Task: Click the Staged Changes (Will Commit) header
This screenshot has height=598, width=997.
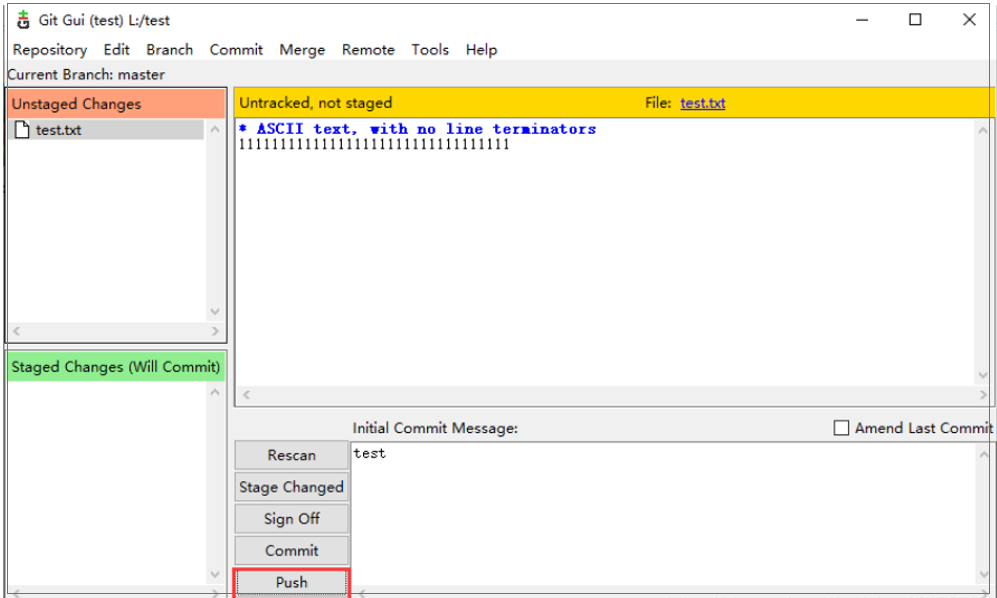Action: pos(117,367)
